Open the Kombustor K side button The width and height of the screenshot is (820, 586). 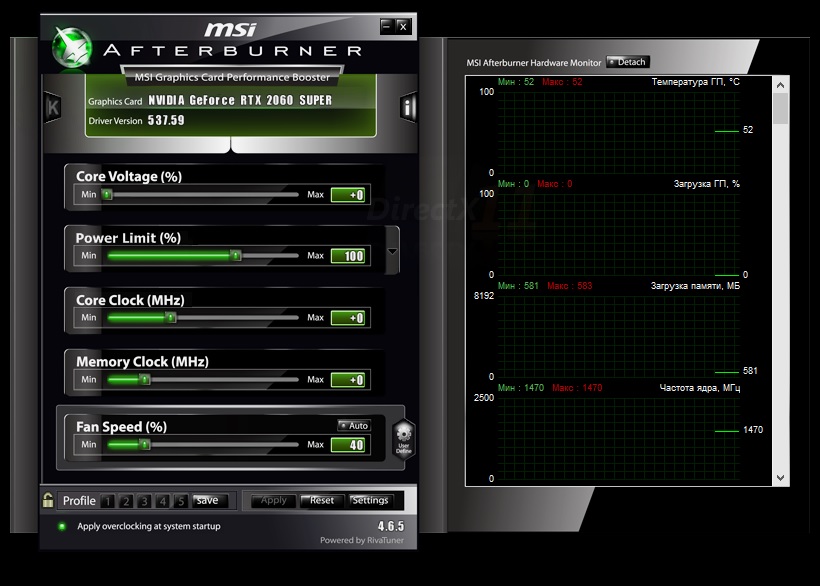click(x=52, y=108)
